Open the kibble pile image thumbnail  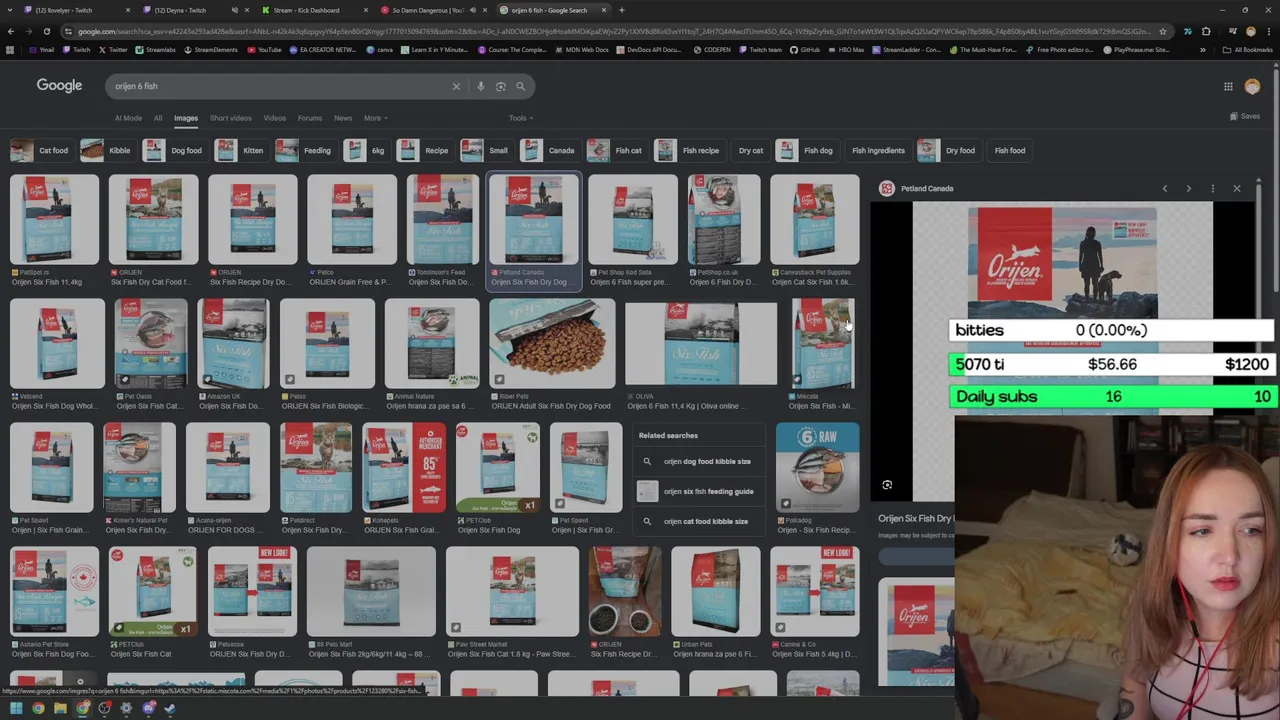[552, 343]
